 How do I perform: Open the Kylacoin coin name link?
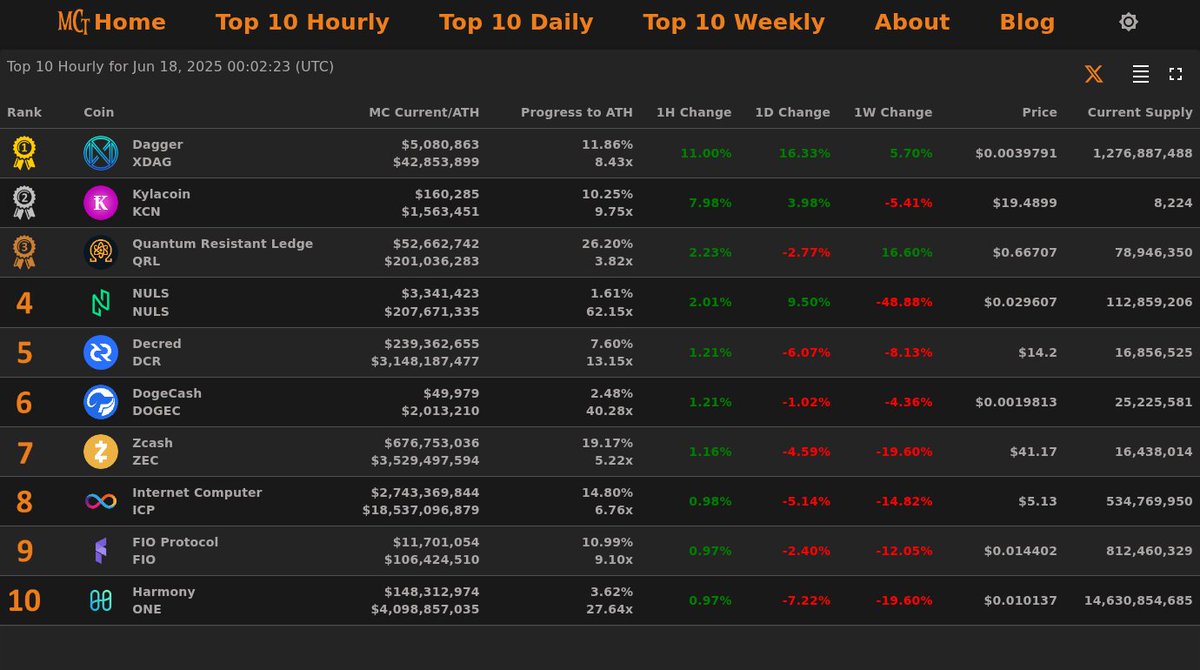click(161, 194)
